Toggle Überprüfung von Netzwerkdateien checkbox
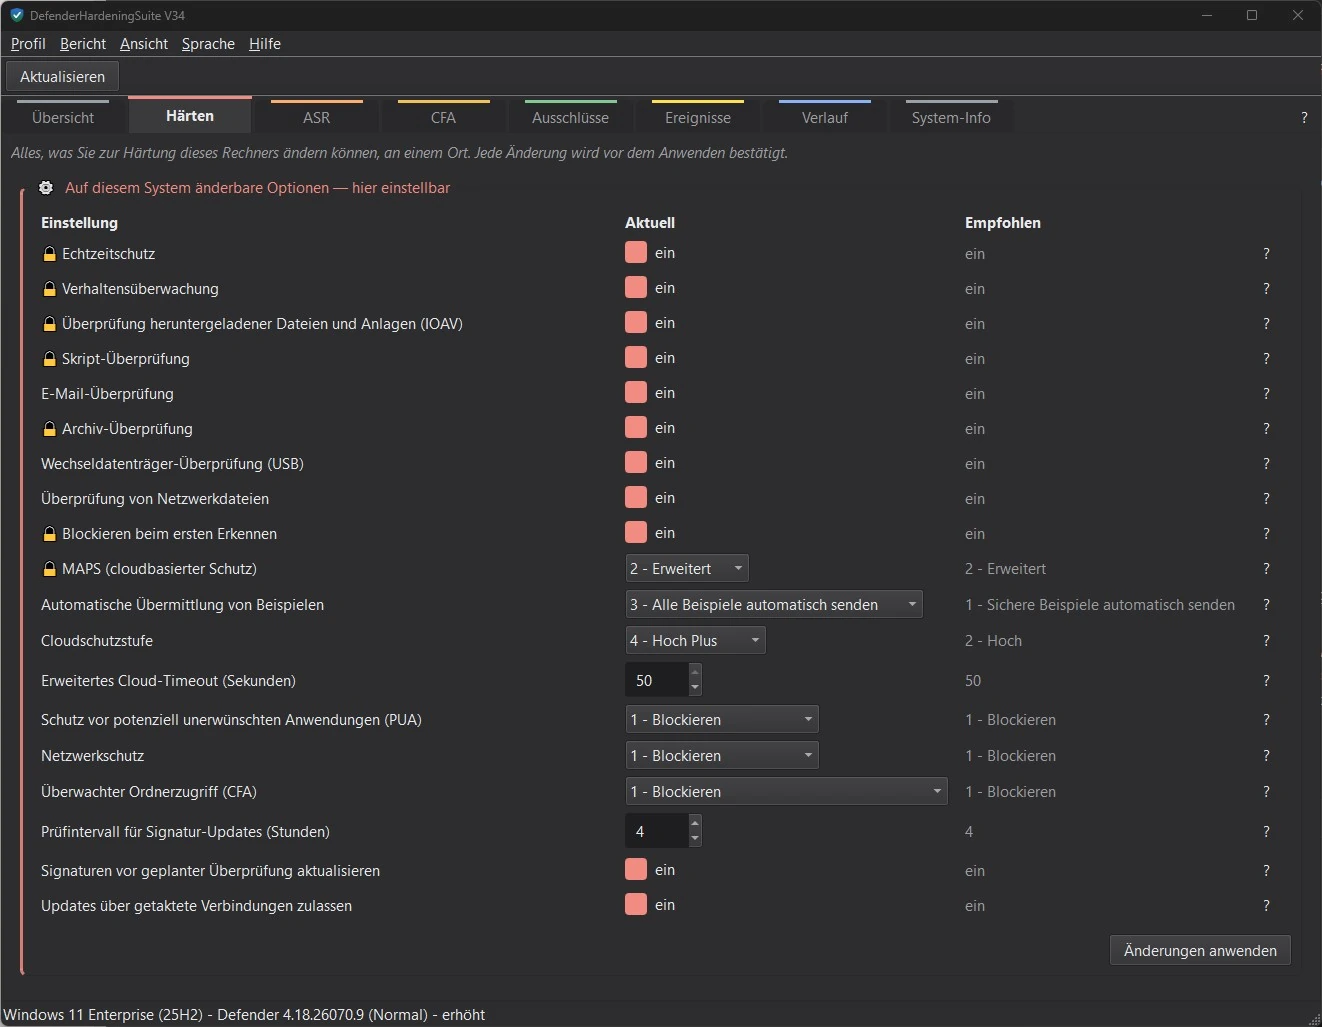 (x=636, y=497)
